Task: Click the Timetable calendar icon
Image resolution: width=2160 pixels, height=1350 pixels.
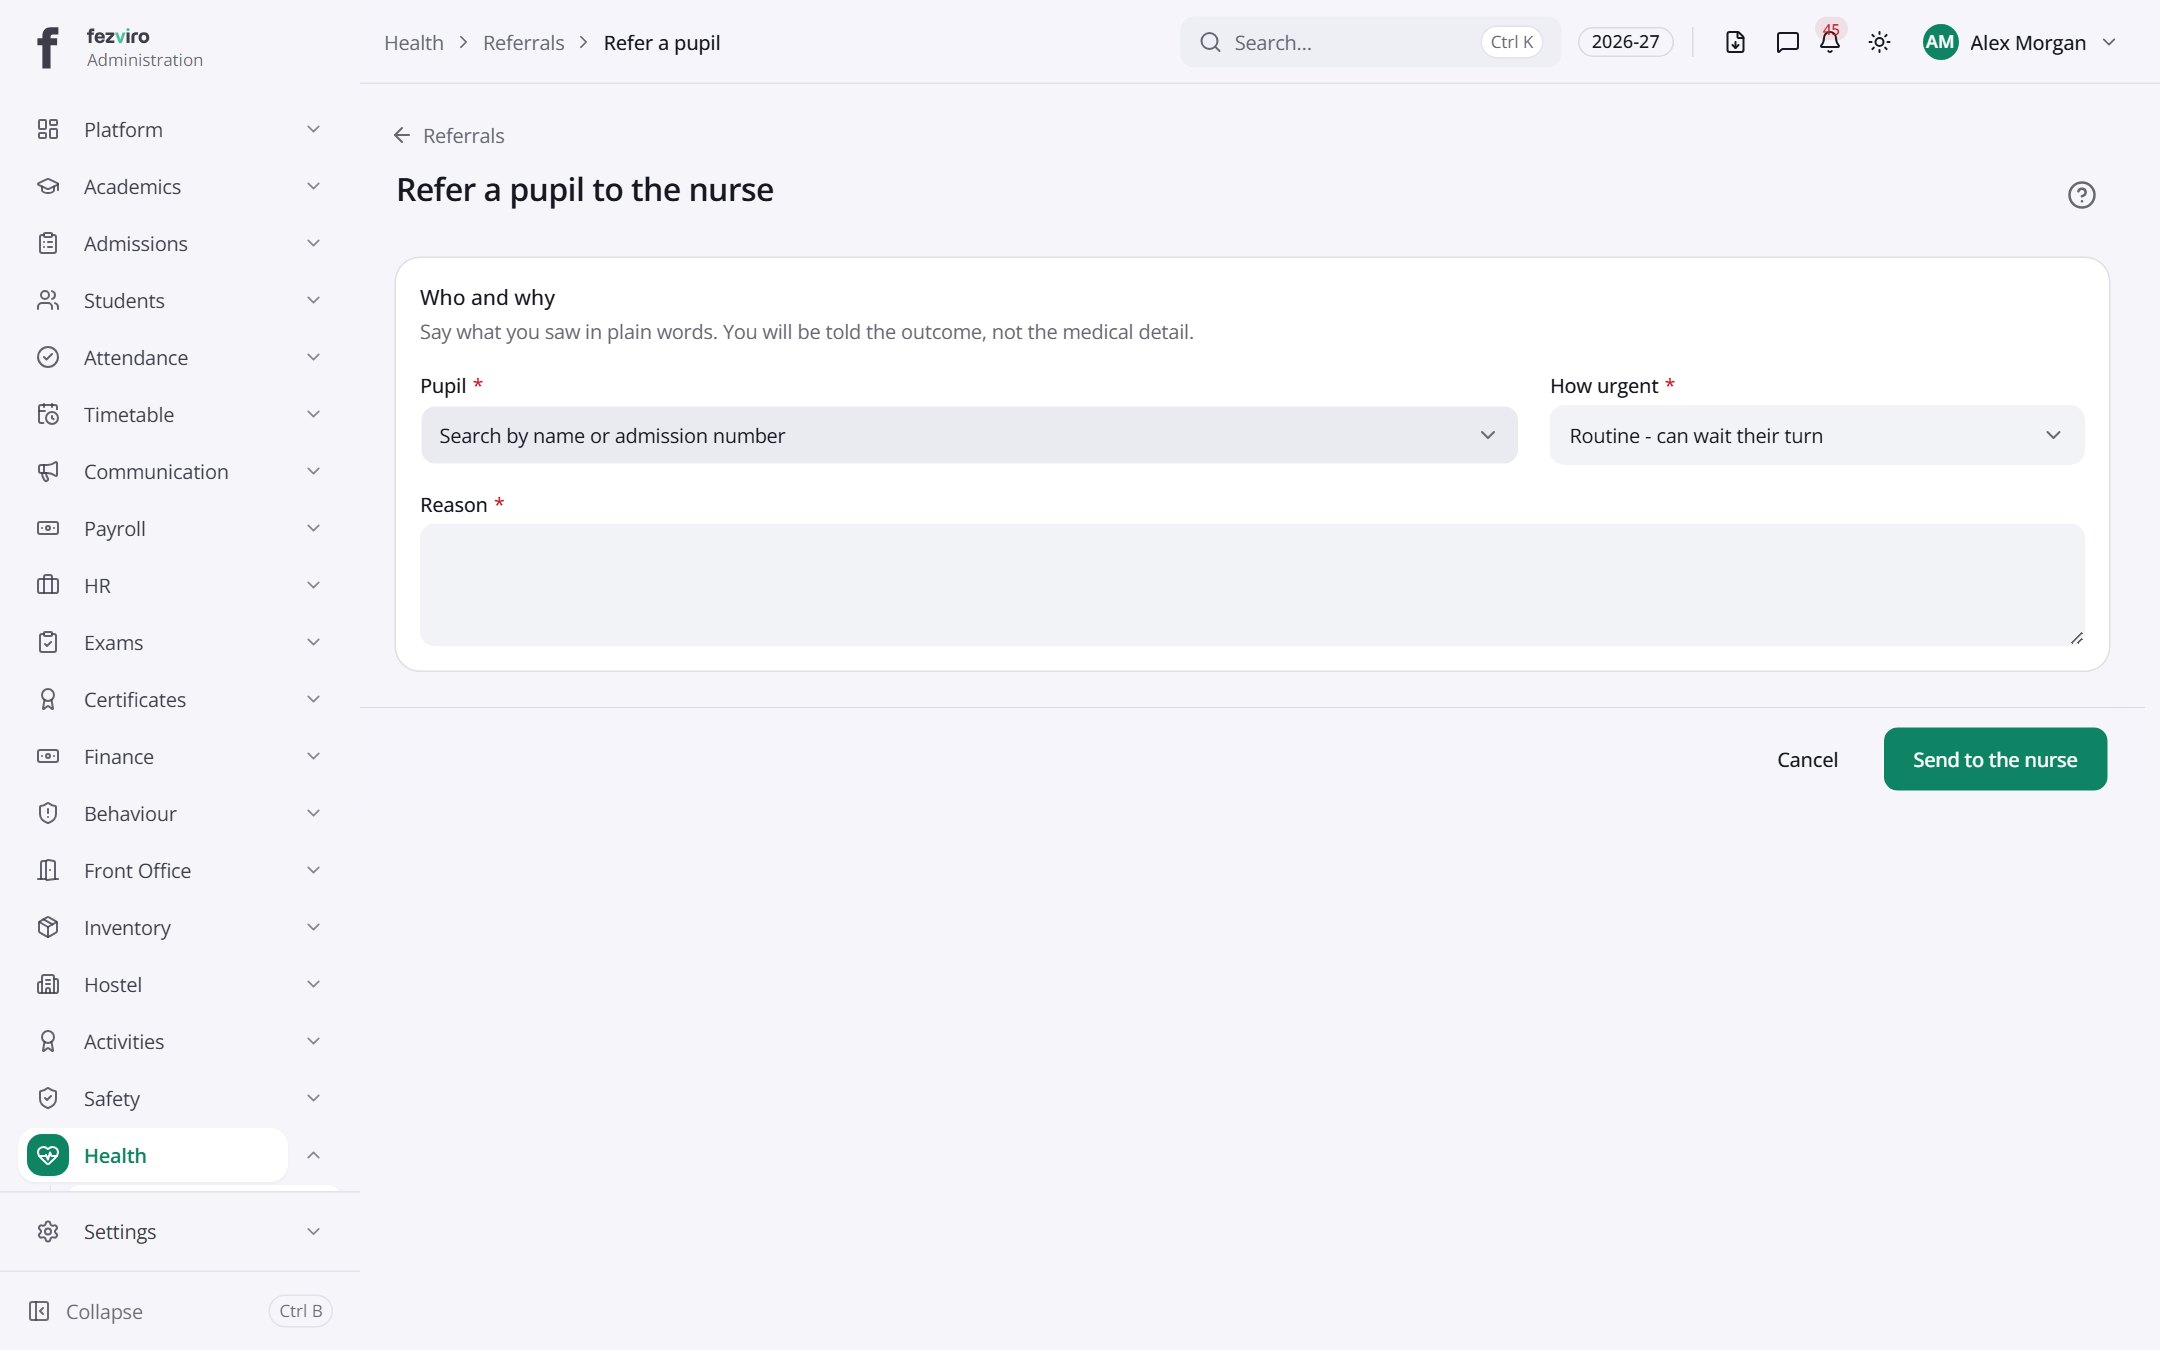Action: click(x=48, y=414)
